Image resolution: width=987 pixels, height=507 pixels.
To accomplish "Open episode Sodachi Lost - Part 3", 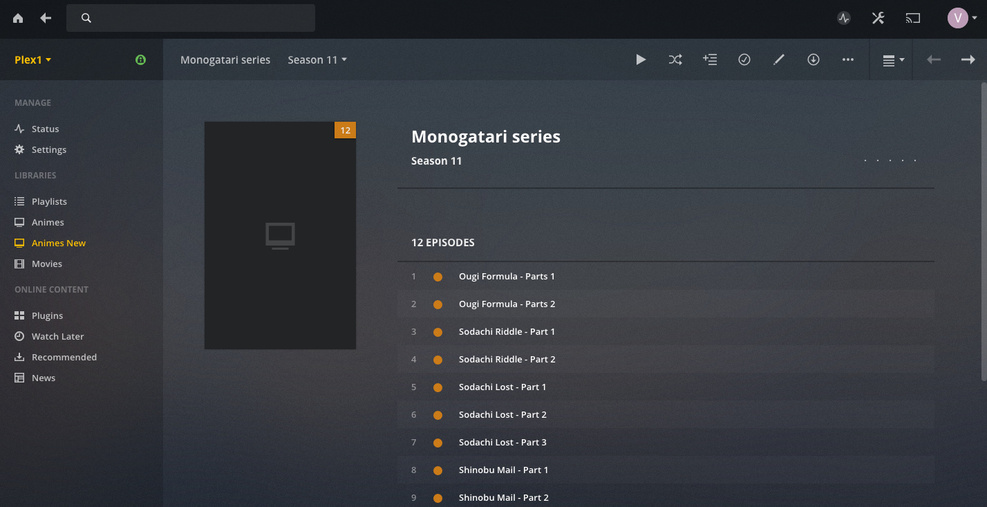I will click(502, 443).
